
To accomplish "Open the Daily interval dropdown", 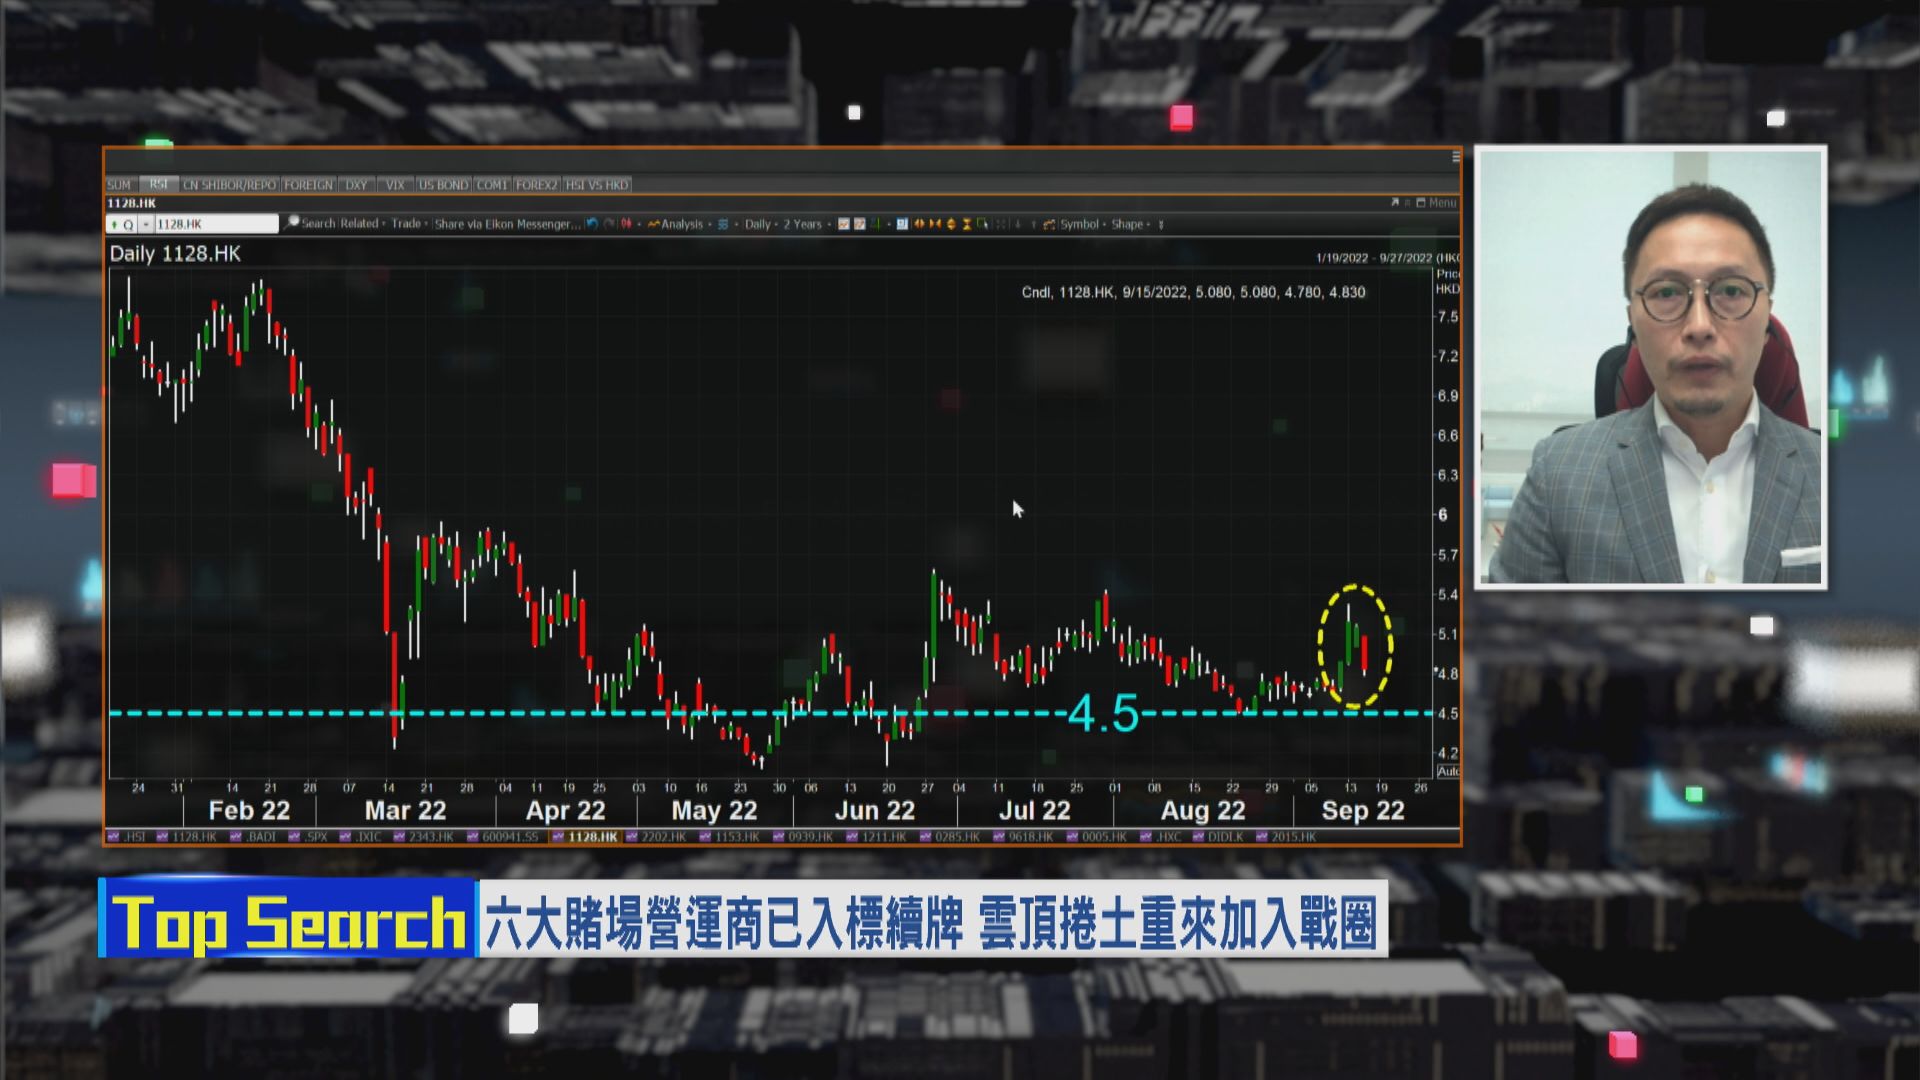I will tap(758, 224).
